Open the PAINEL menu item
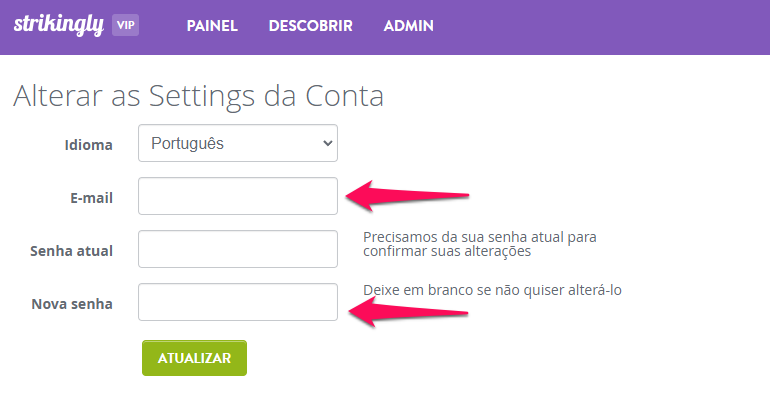The width and height of the screenshot is (770, 418). tap(212, 26)
